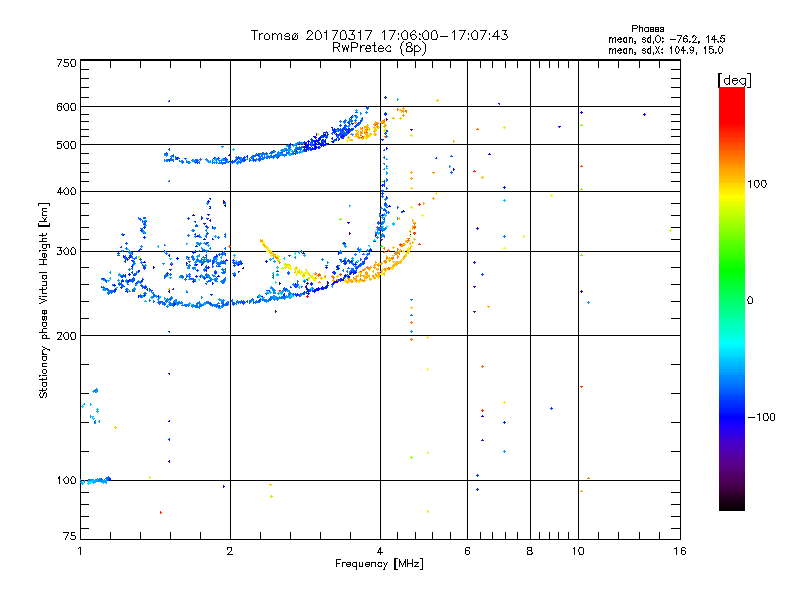Click x-axis tick label '6'
This screenshot has height=600, width=800.
tap(467, 551)
